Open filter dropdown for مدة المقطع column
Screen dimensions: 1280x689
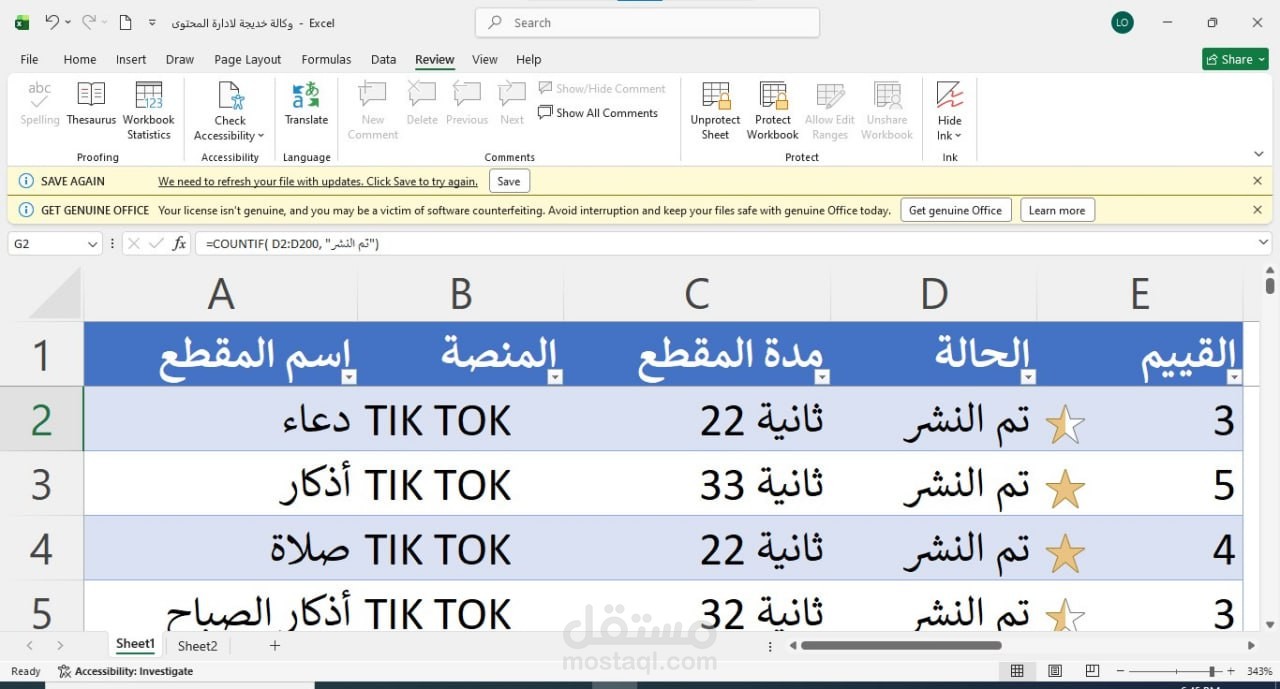coord(822,376)
